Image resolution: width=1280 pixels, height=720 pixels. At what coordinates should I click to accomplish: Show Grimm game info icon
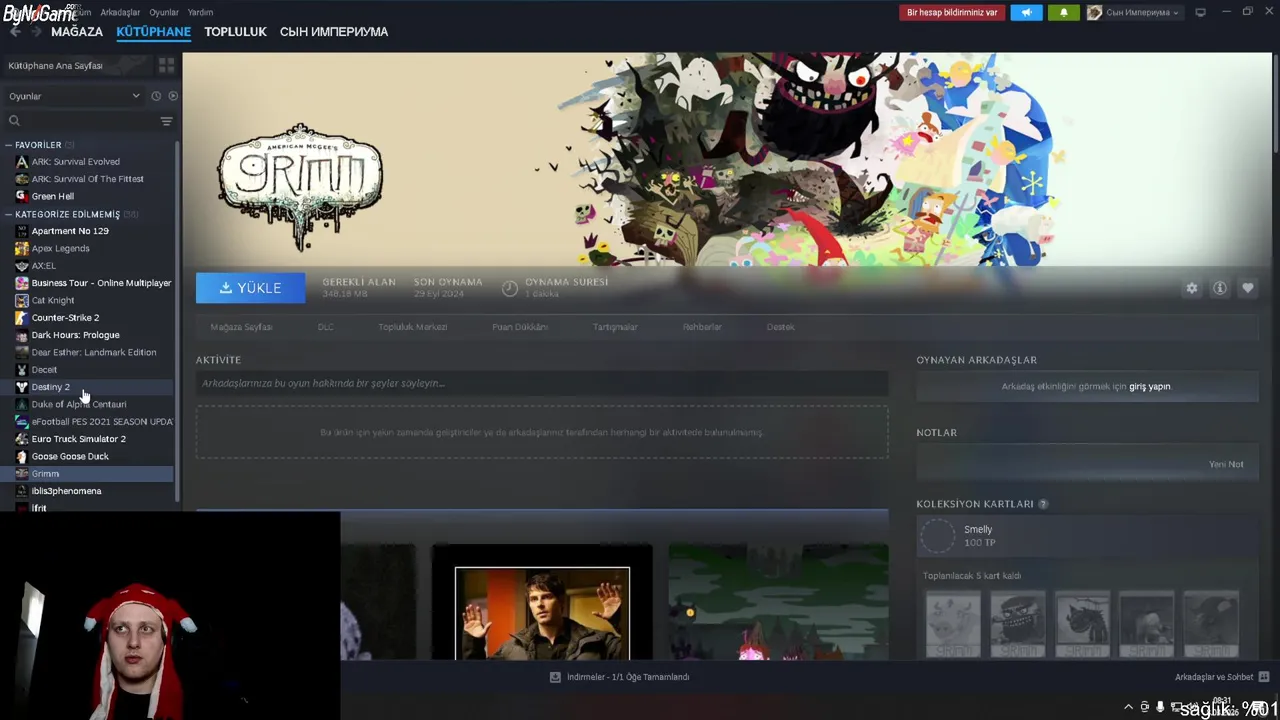pos(1220,288)
